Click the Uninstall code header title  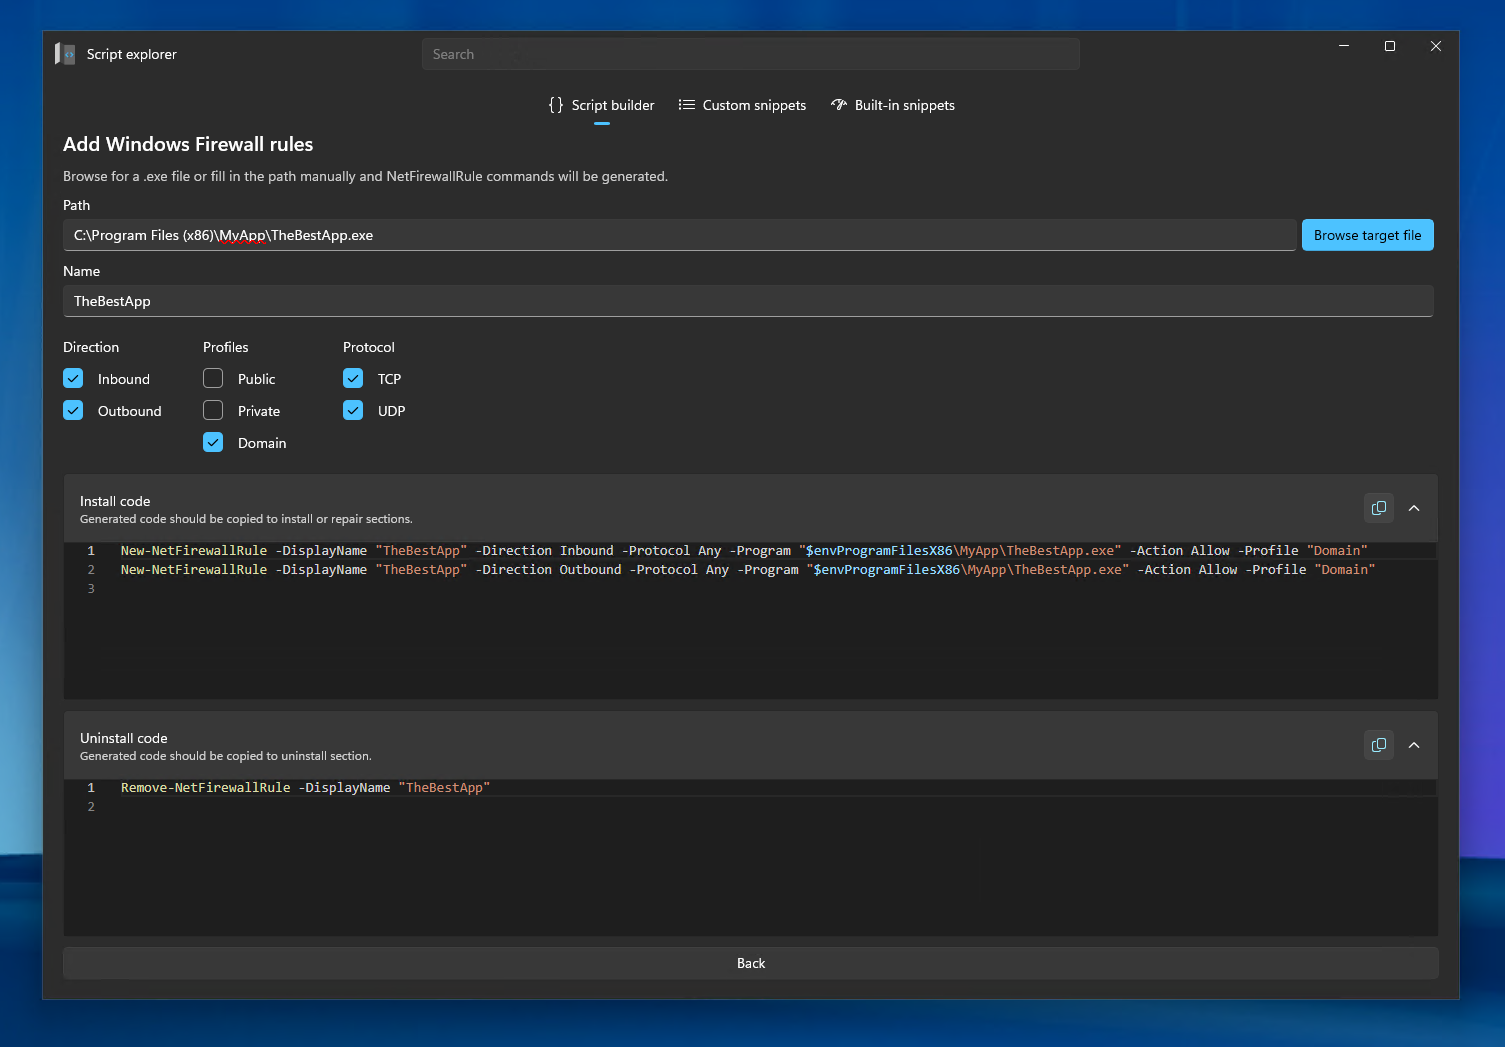click(x=124, y=738)
